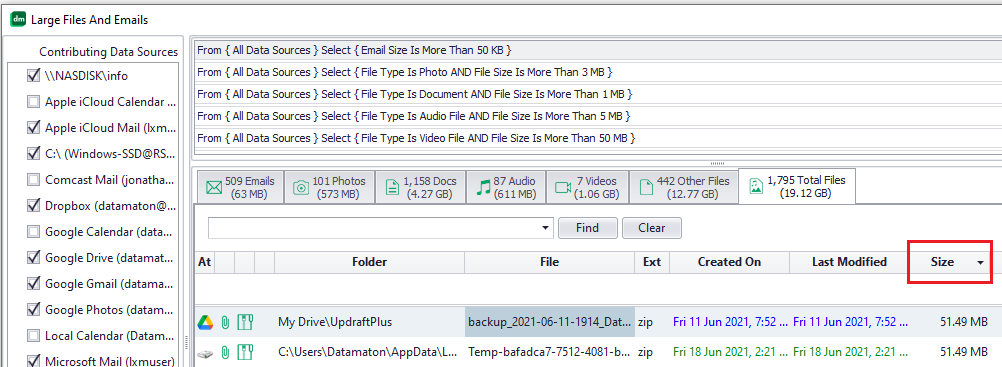Click the music note icon on Audio tab
Image resolution: width=1002 pixels, height=367 pixels.
pyautogui.click(x=483, y=187)
